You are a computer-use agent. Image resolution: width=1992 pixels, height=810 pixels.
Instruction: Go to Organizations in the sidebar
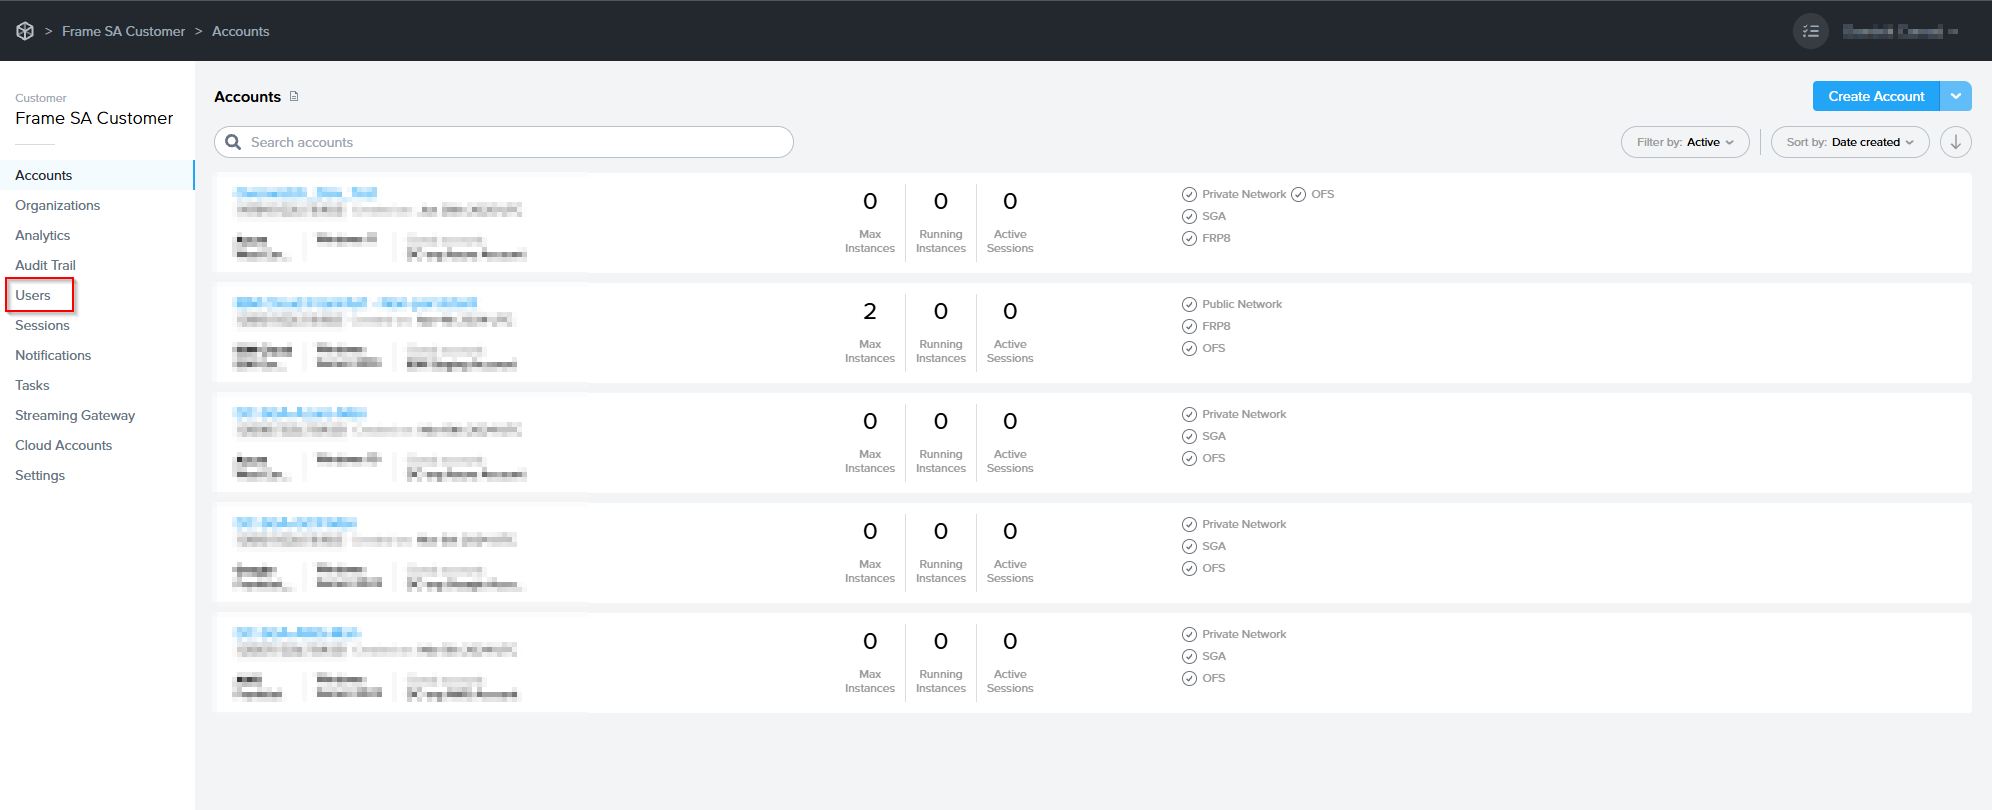(57, 205)
